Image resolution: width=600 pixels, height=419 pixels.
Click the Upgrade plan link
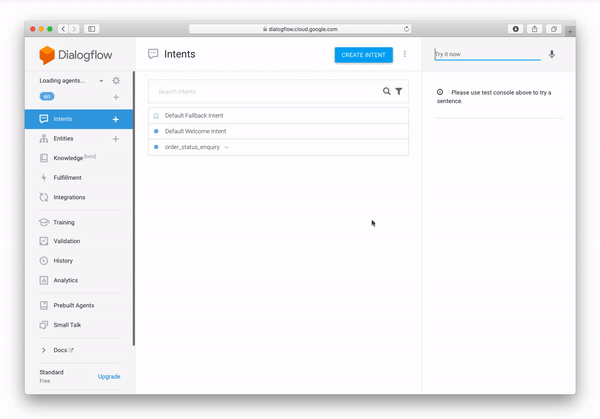pyautogui.click(x=109, y=377)
